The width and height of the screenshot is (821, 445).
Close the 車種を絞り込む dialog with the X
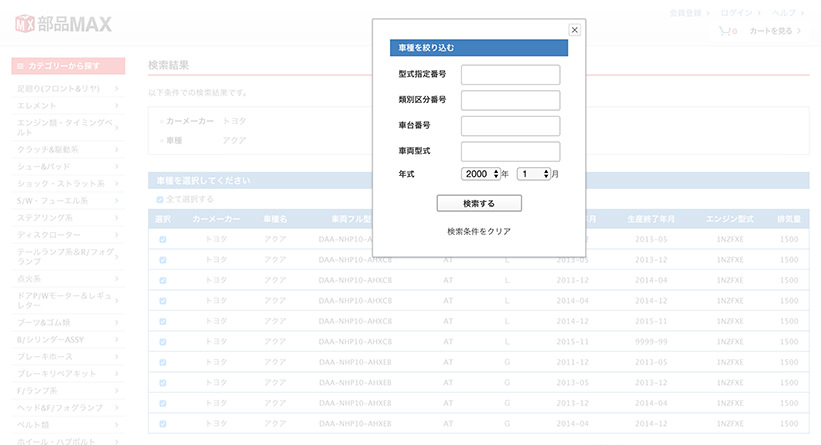click(x=574, y=30)
